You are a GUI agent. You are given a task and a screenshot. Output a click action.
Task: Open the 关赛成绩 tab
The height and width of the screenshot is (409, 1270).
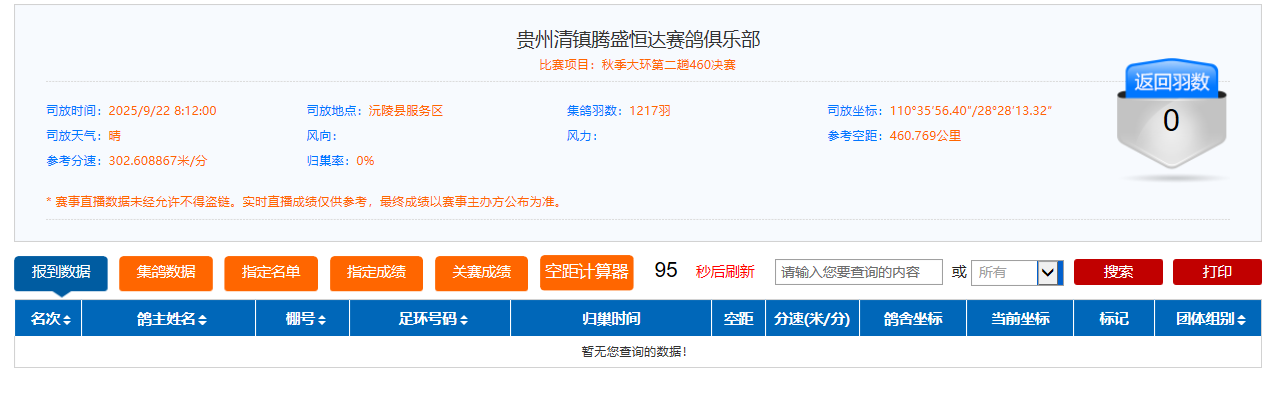click(x=481, y=272)
